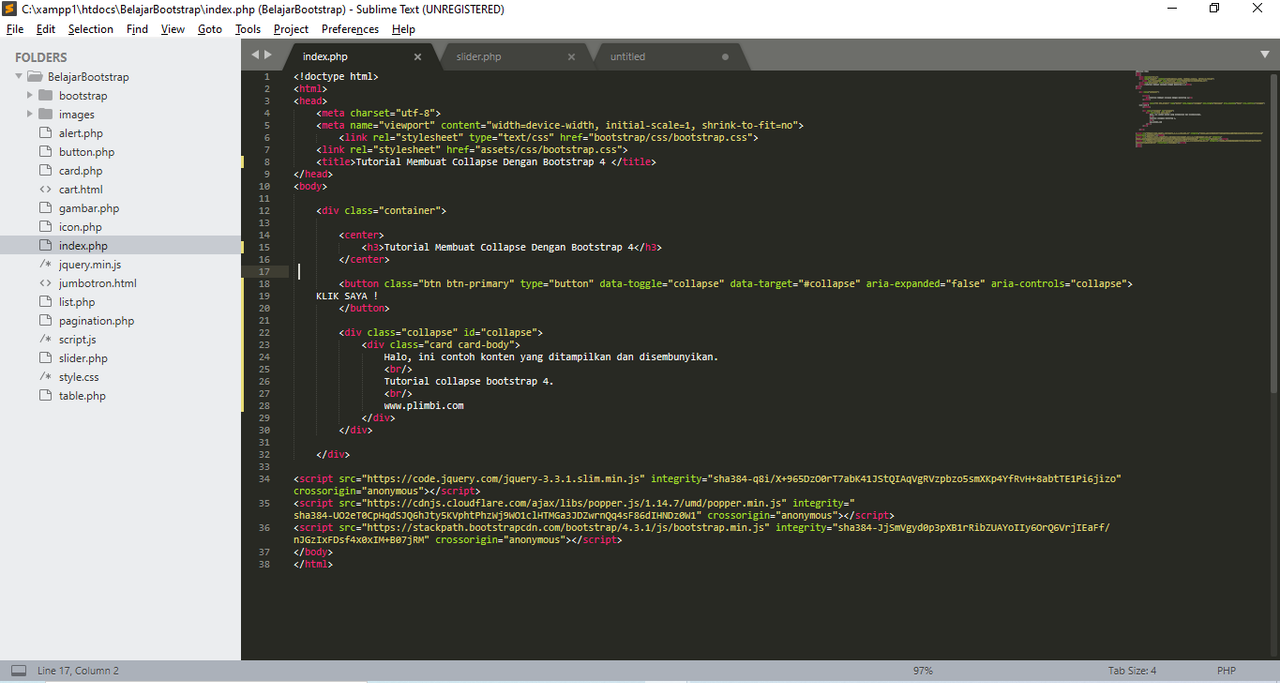Open the View menu
1280x683 pixels.
(173, 29)
